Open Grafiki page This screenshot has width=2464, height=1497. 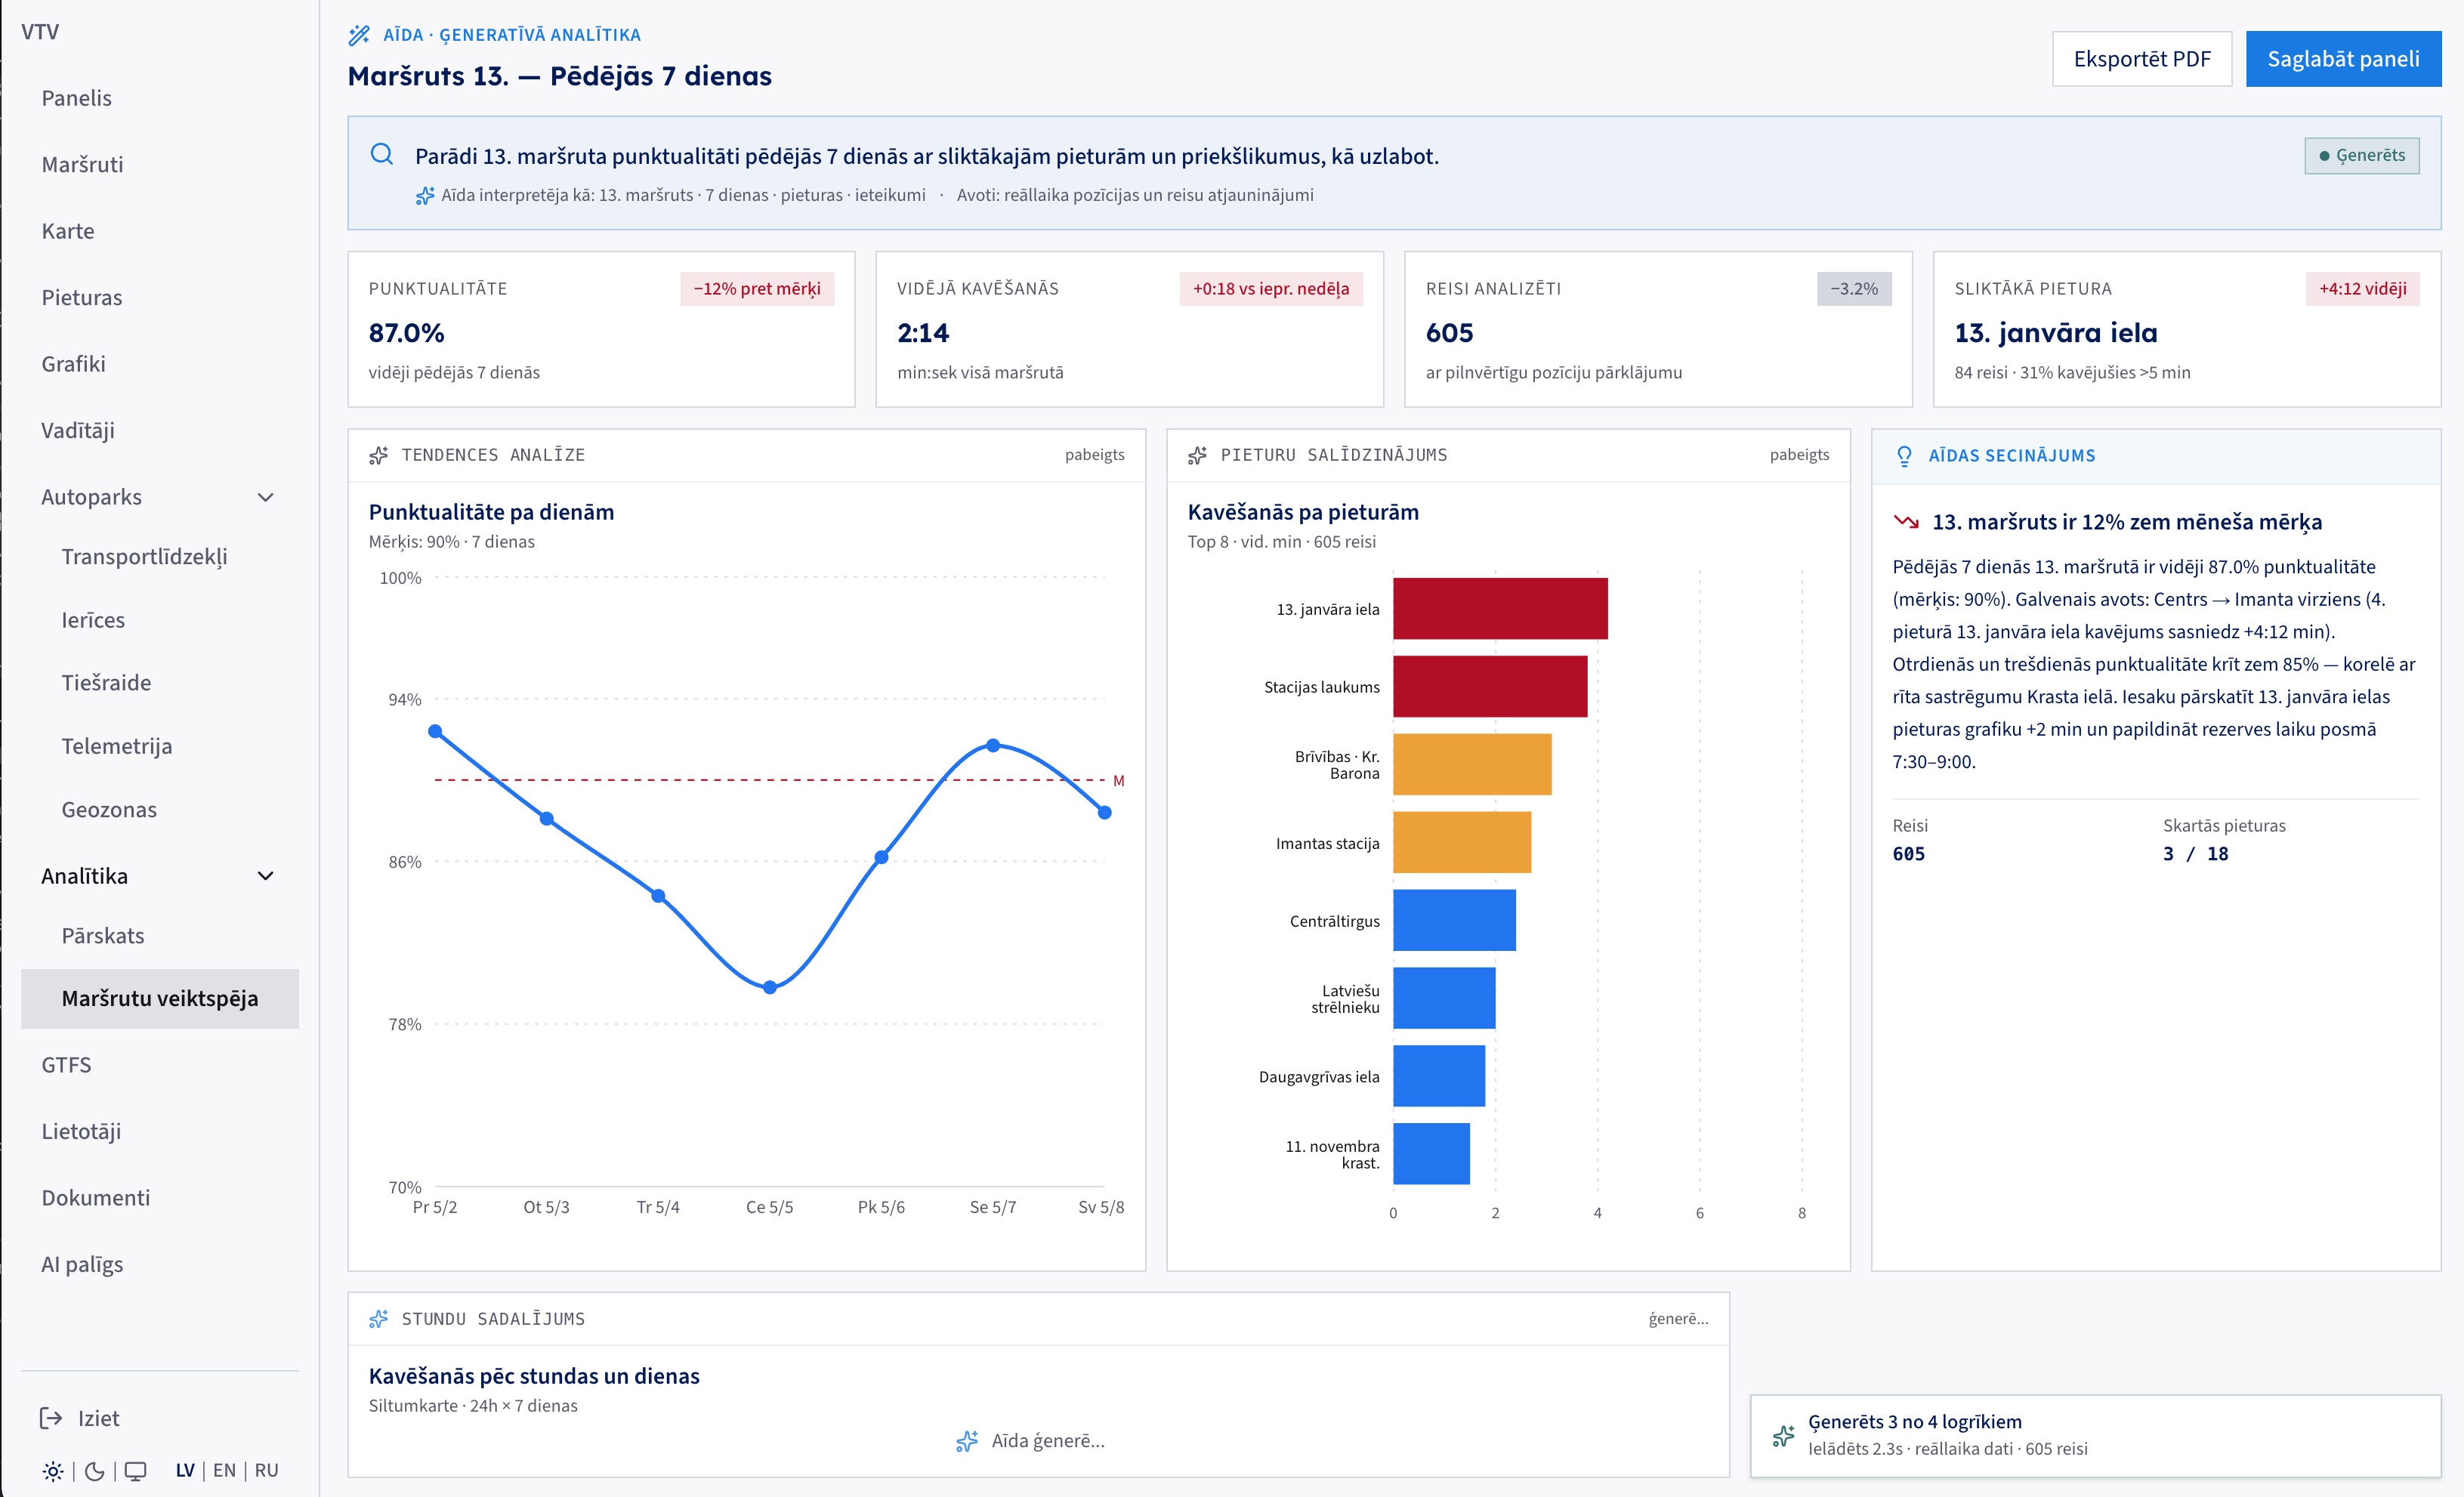[x=160, y=364]
